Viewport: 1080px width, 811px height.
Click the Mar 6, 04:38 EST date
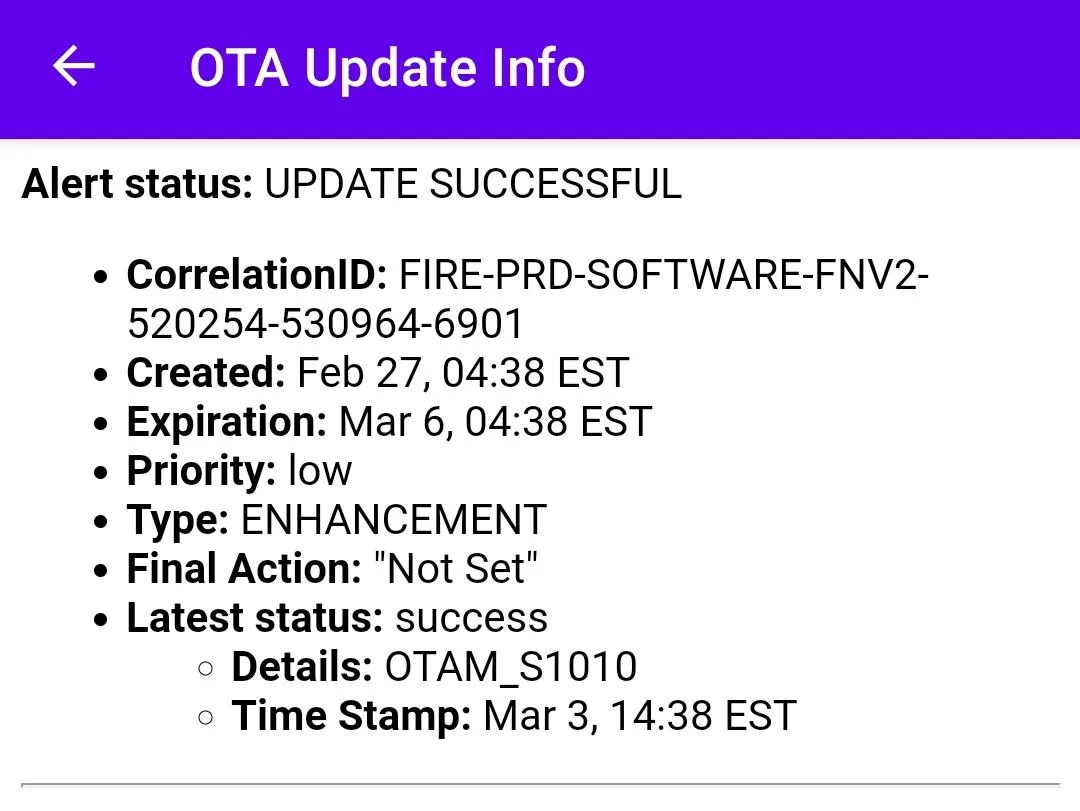coord(495,422)
